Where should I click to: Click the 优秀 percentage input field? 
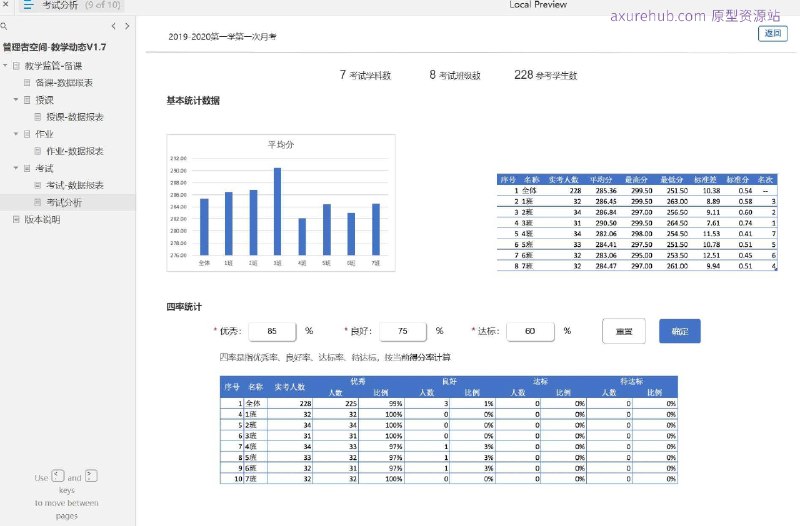(272, 332)
